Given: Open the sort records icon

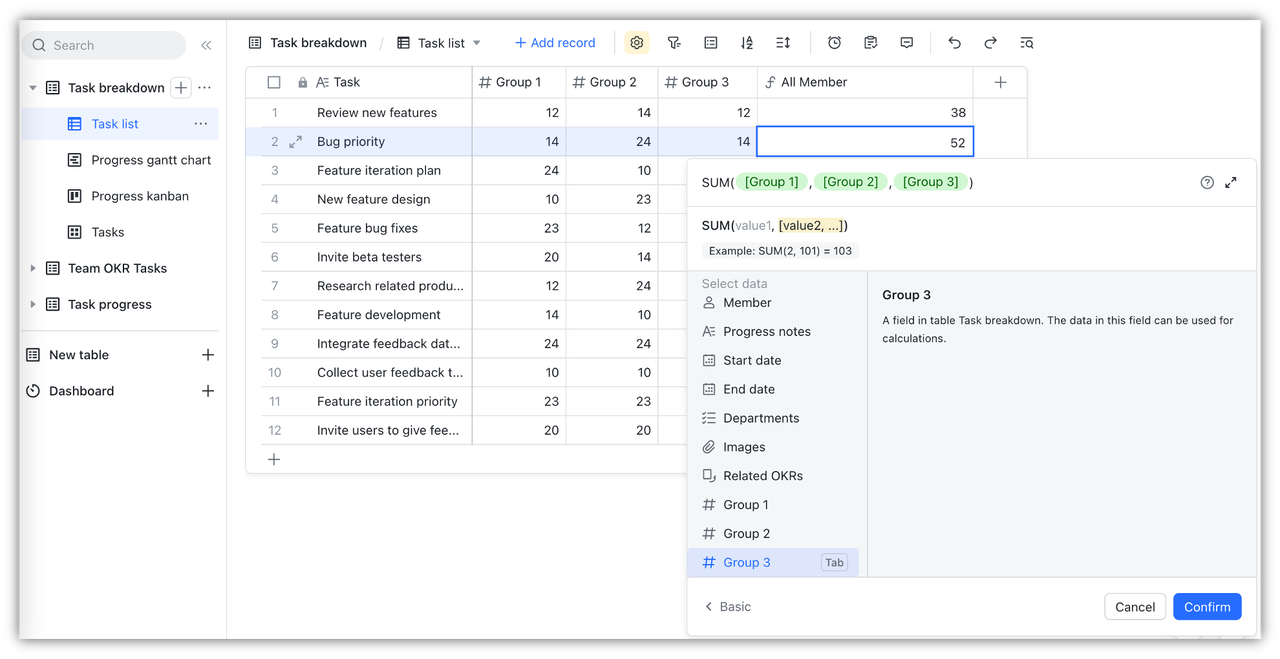Looking at the screenshot, I should 747,43.
